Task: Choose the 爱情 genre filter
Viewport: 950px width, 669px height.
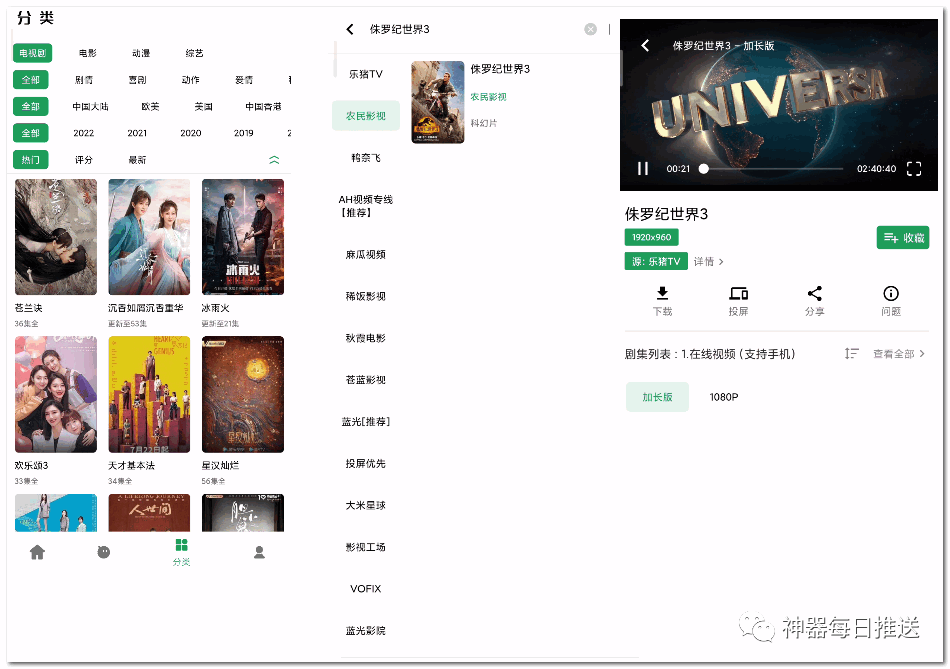Action: click(244, 79)
